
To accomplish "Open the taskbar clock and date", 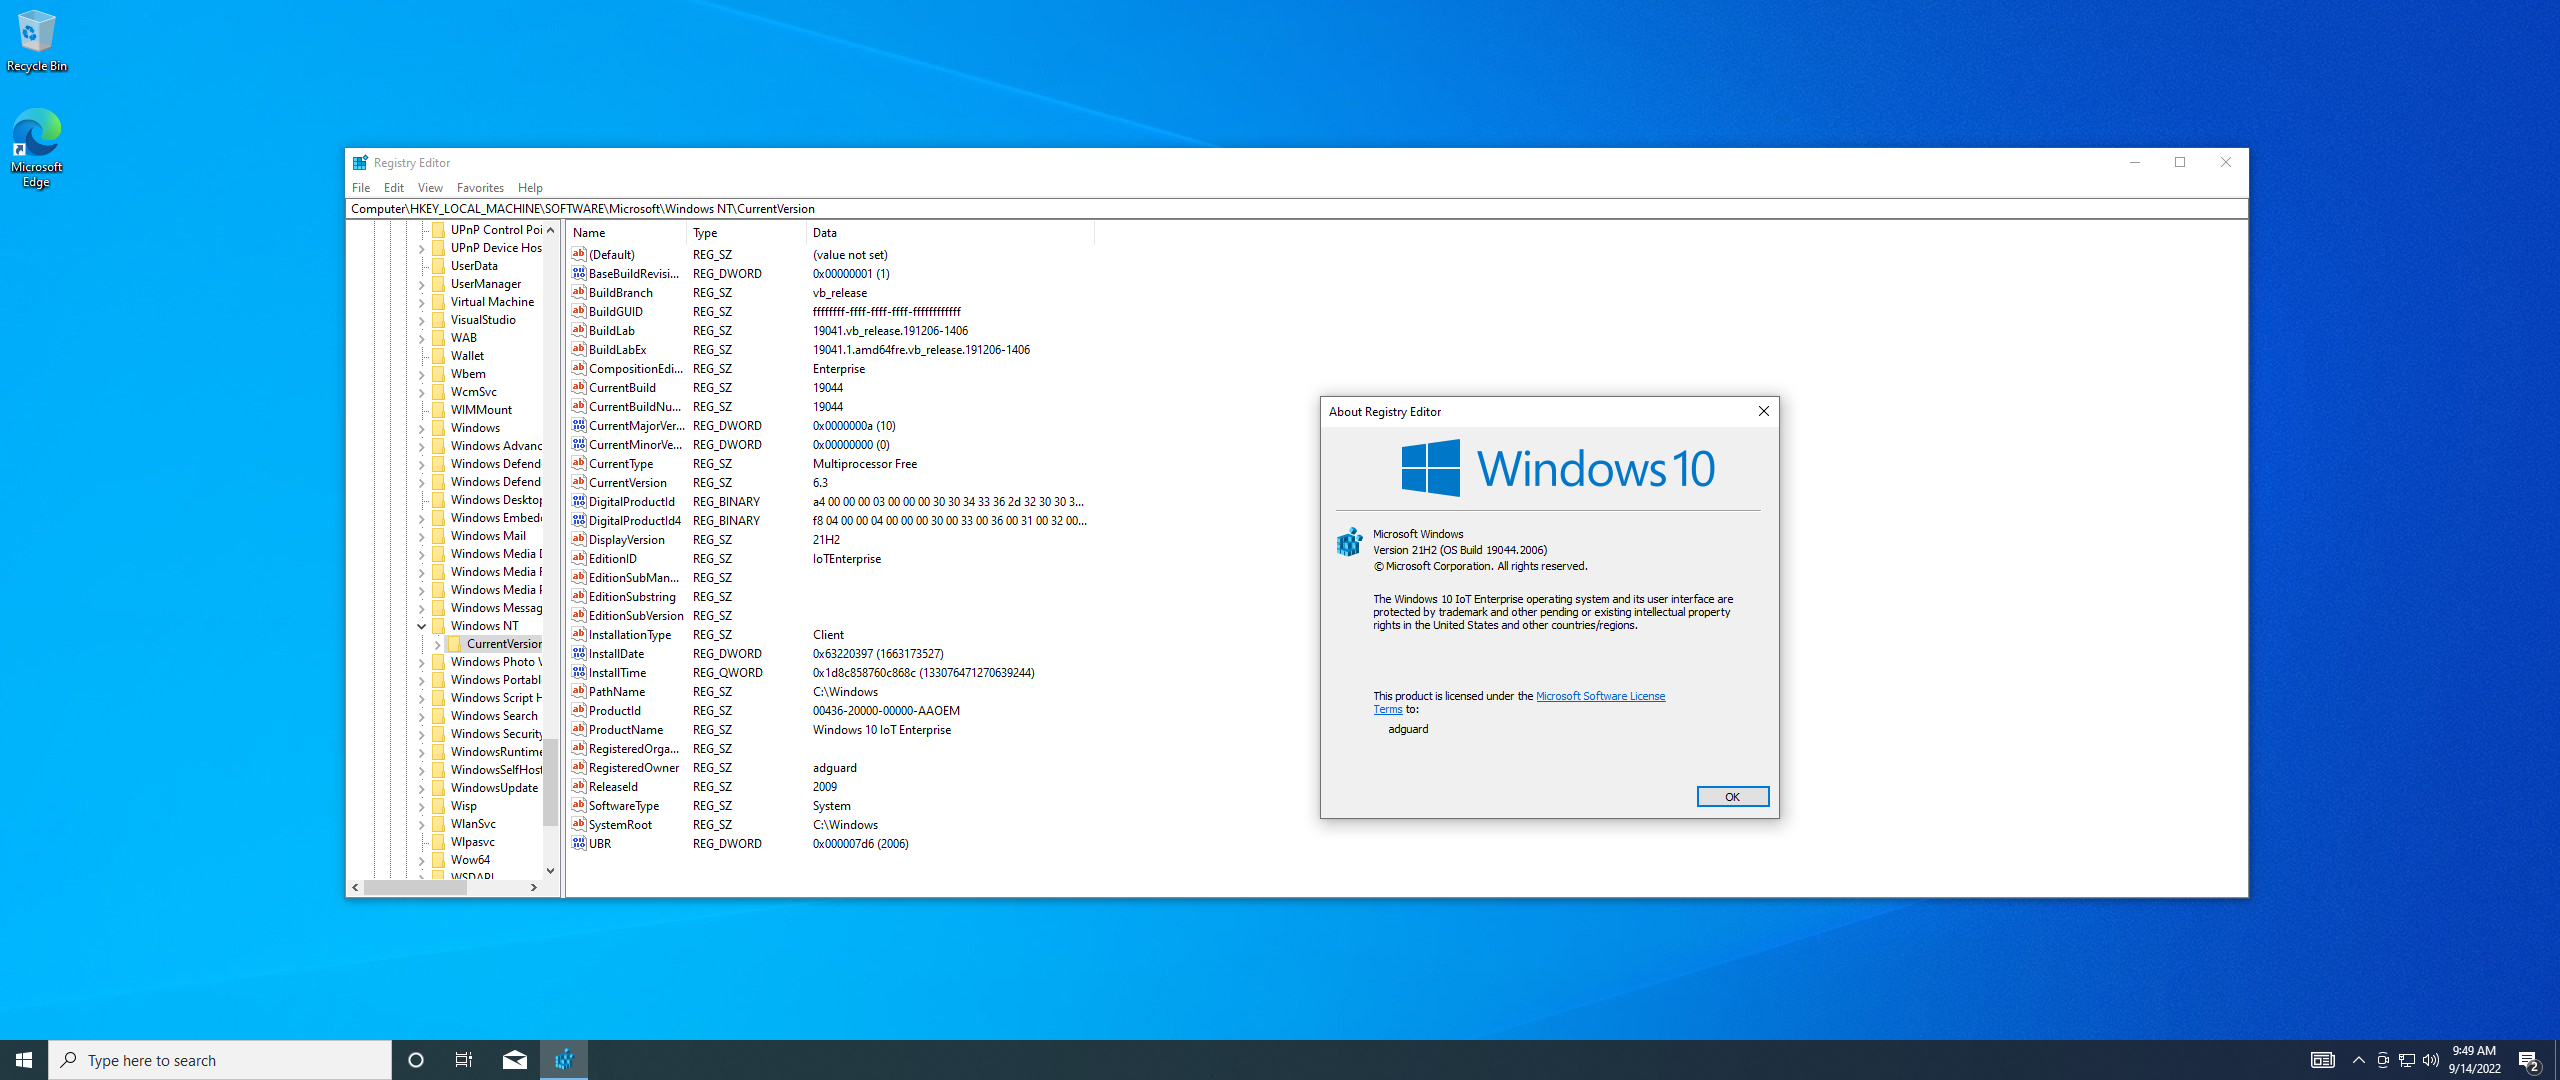I will click(2474, 1060).
